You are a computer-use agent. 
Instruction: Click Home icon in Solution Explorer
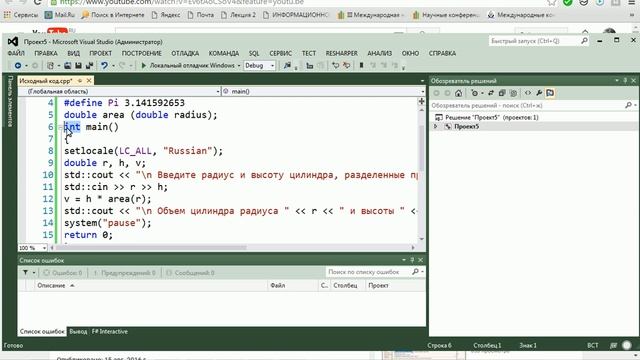(459, 93)
